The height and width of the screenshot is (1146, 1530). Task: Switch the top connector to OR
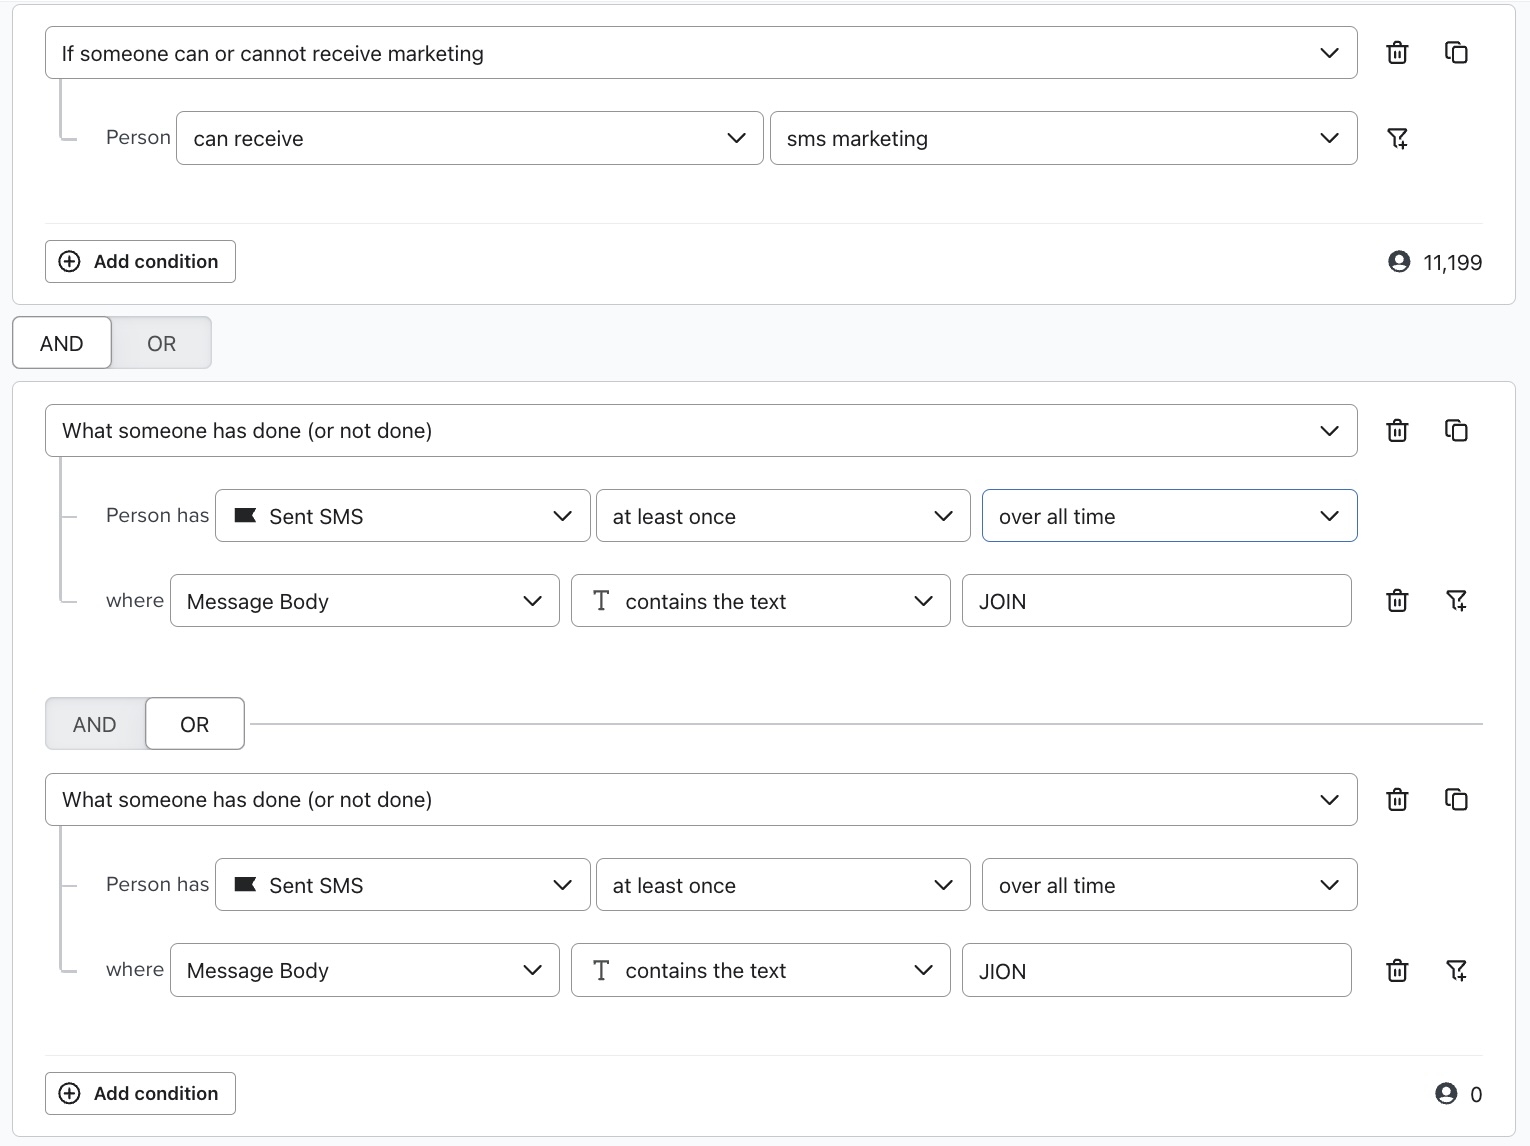[161, 342]
